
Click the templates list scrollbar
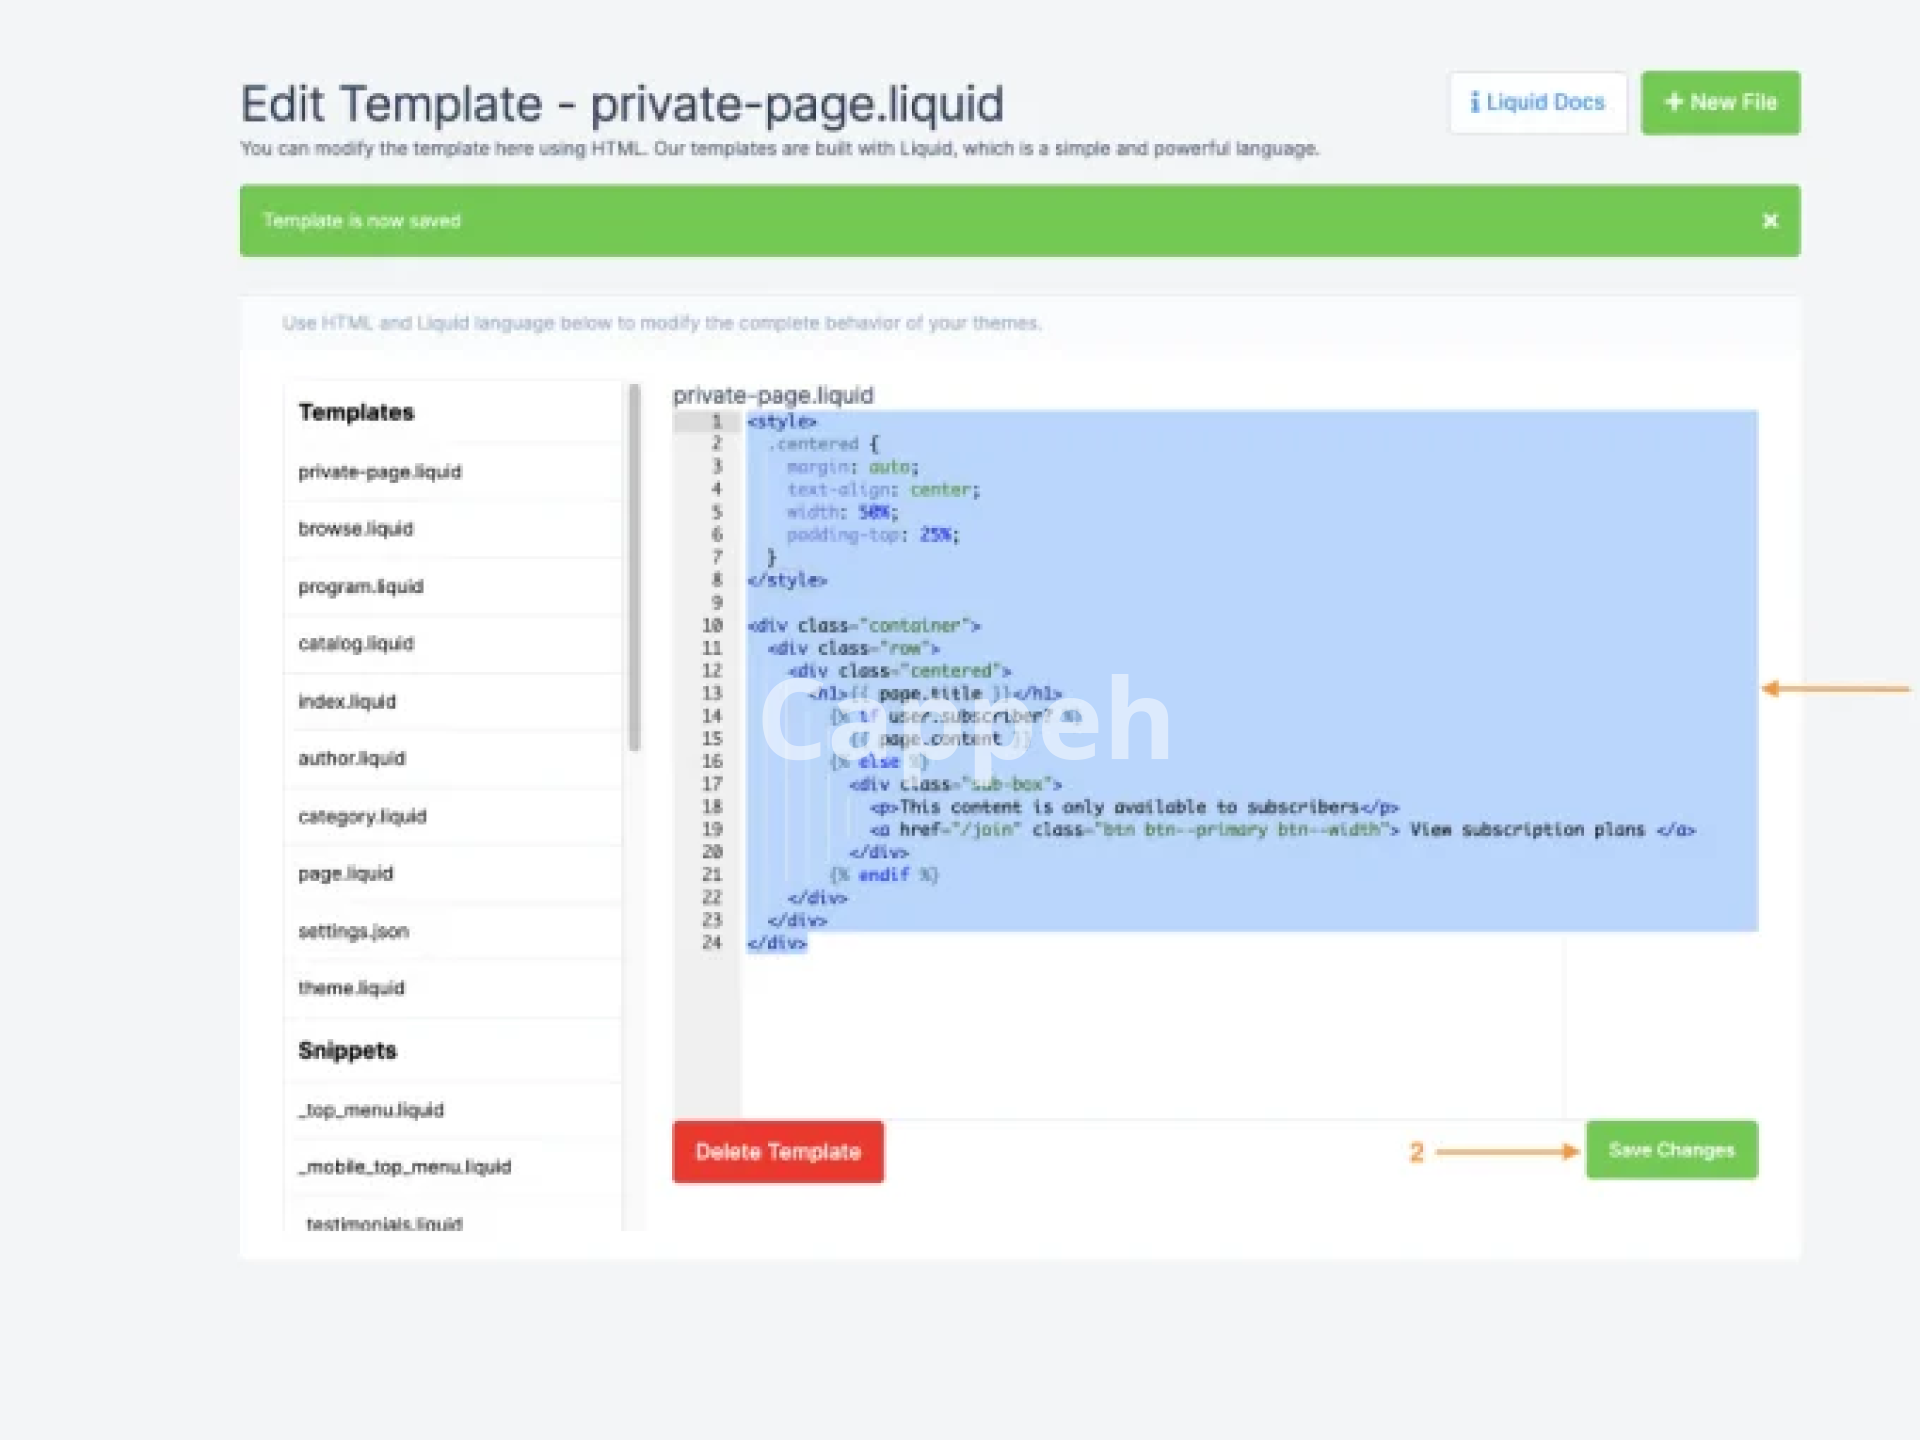[x=634, y=568]
